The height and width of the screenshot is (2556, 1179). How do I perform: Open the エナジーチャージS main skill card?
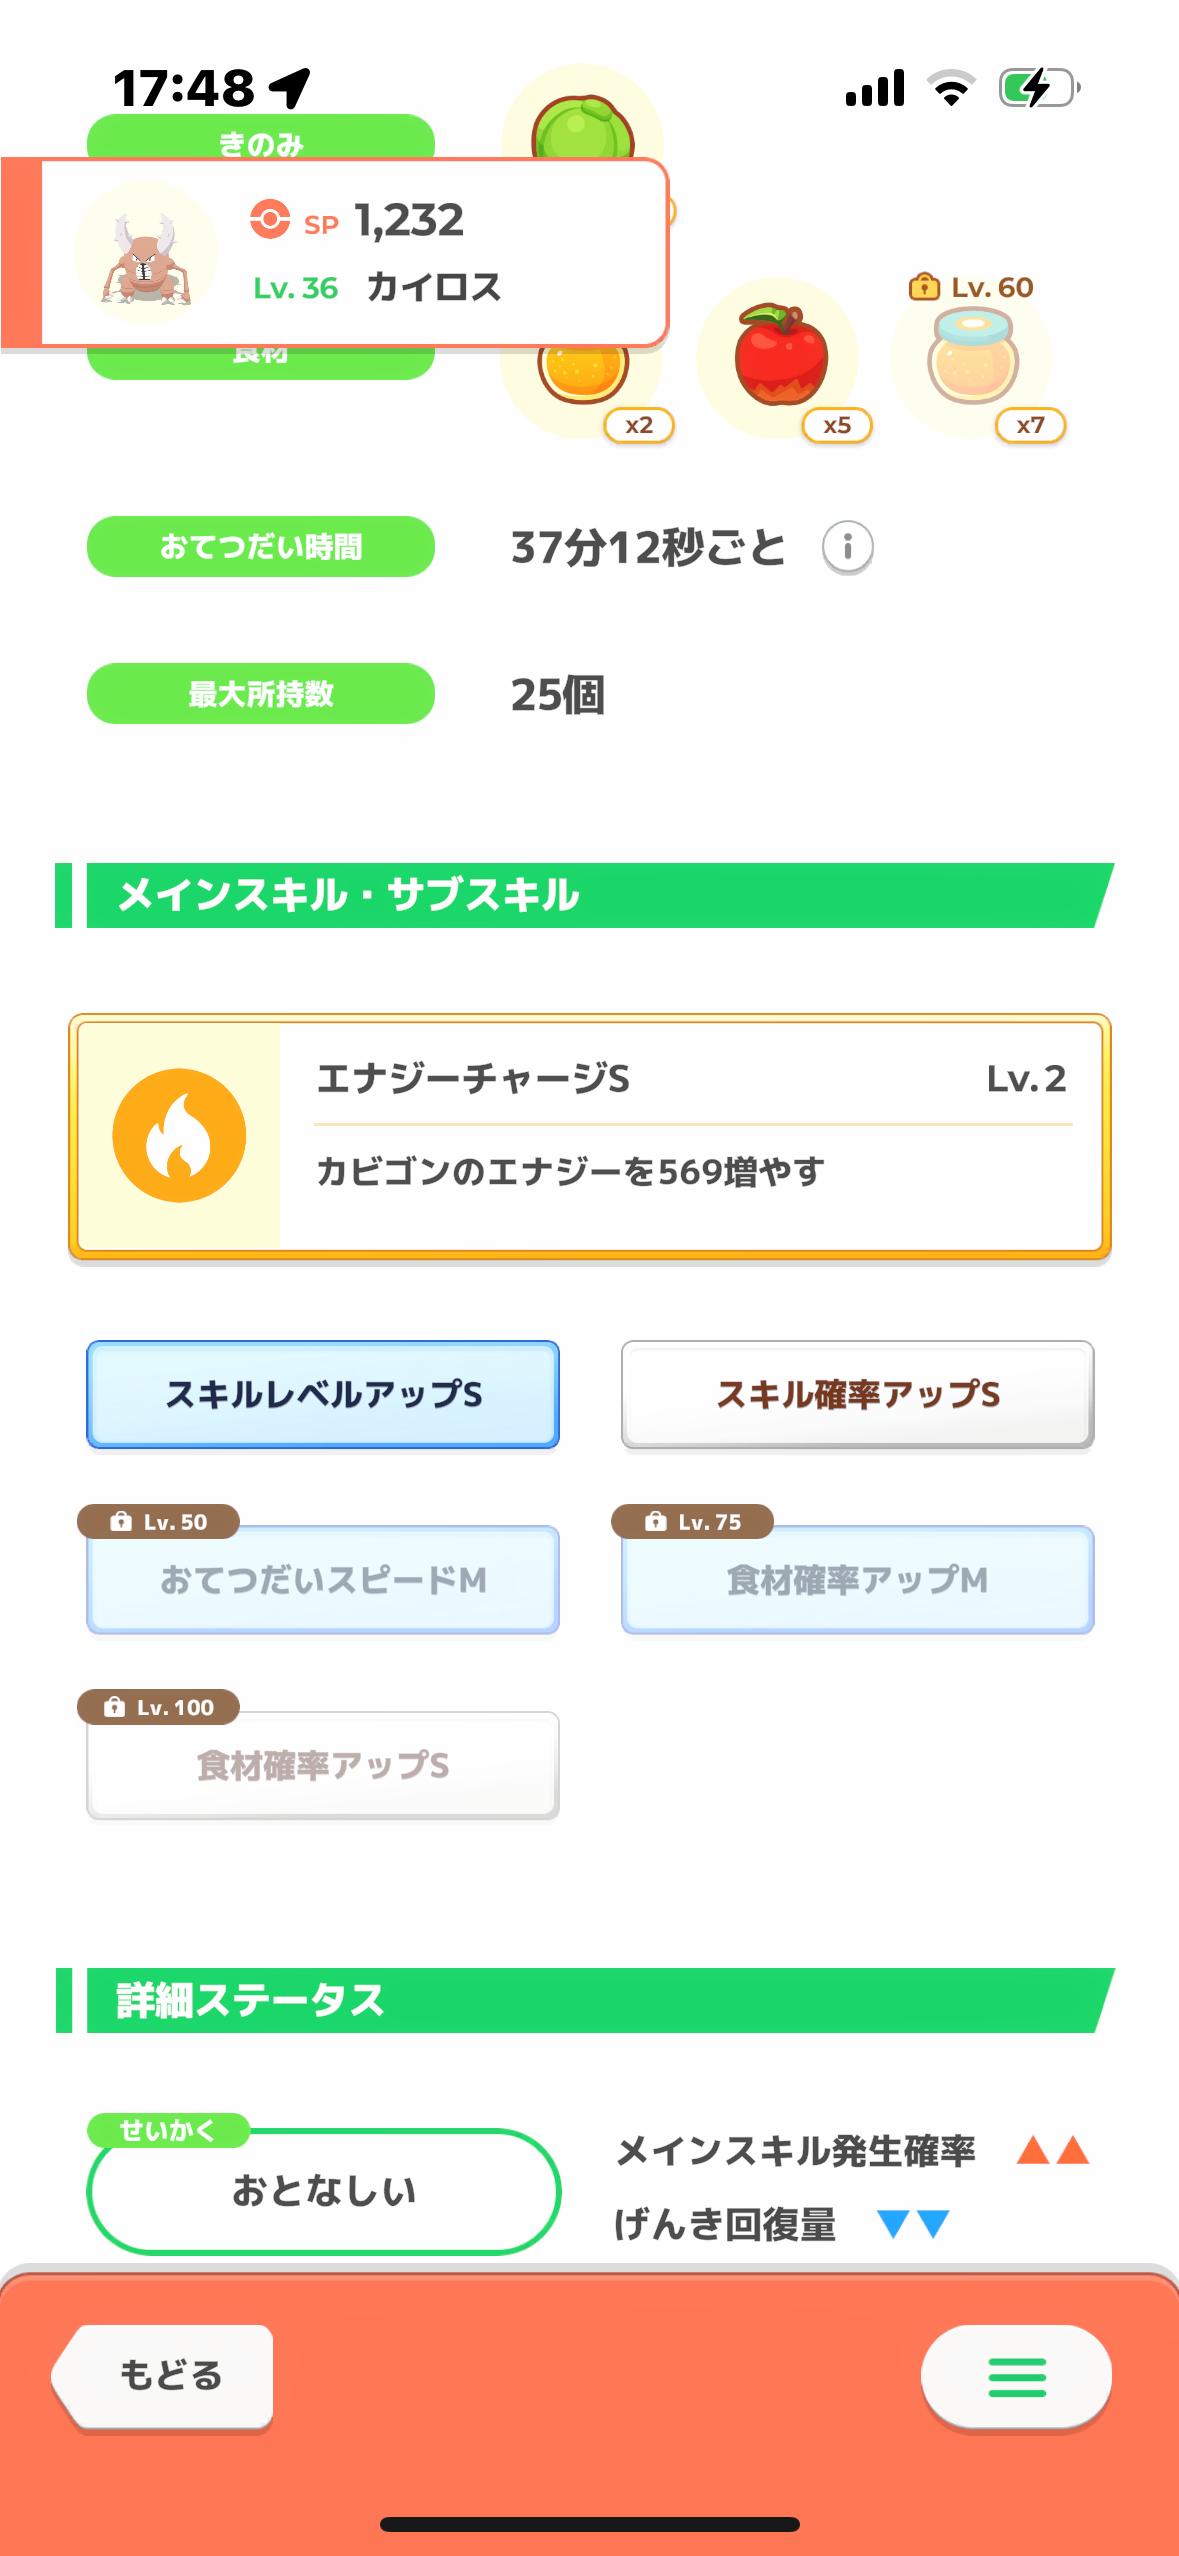click(690, 1136)
